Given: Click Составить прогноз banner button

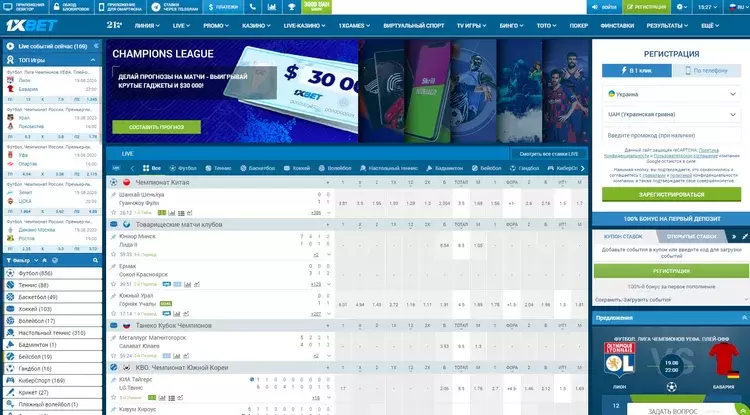Looking at the screenshot, I should (x=156, y=127).
